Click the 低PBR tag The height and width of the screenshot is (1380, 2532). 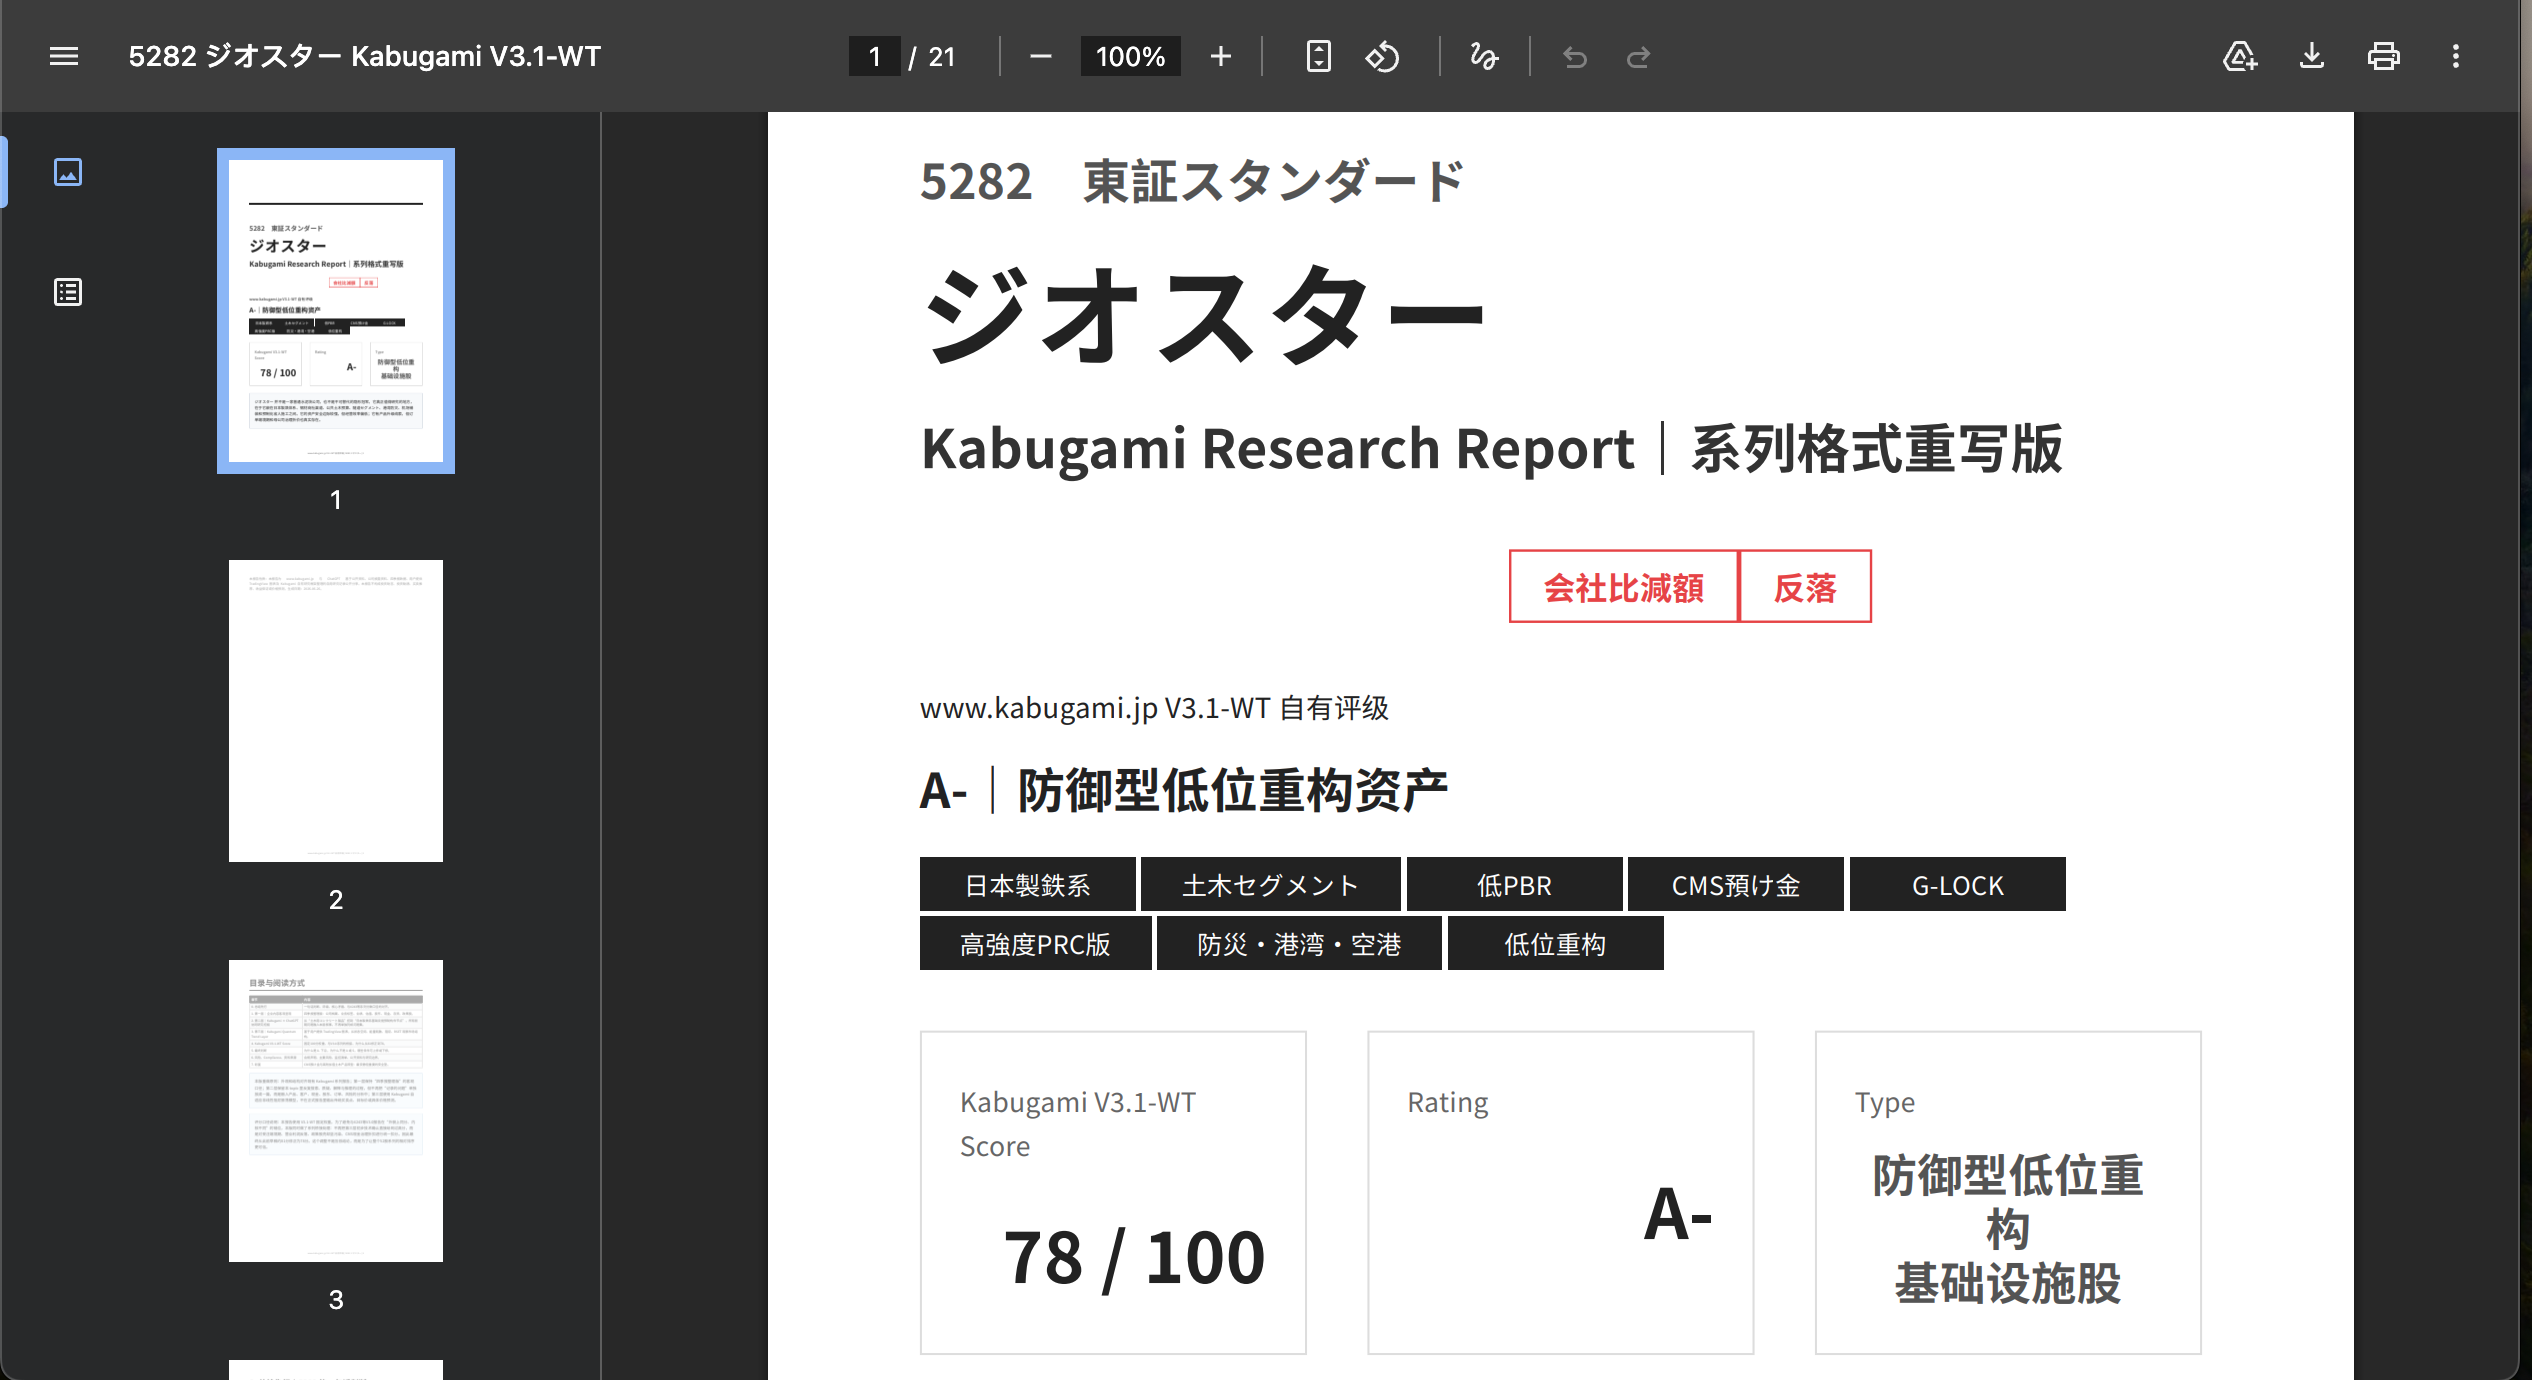1514,885
